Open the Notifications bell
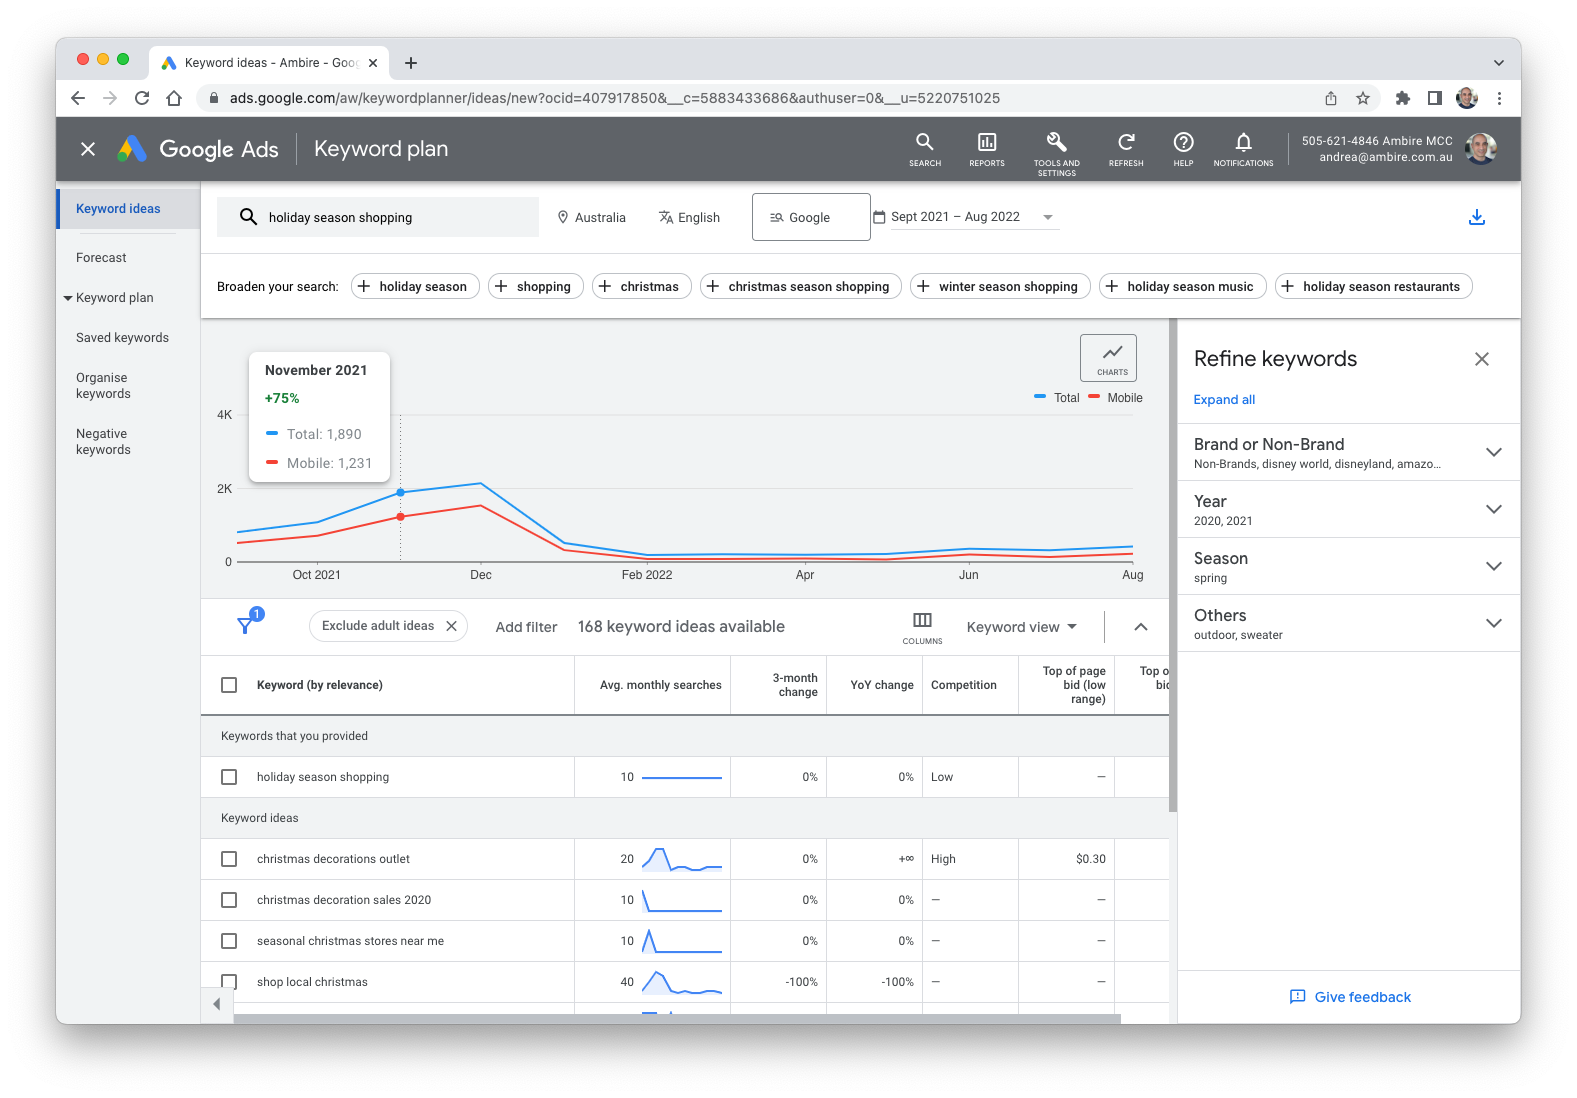 point(1243,149)
